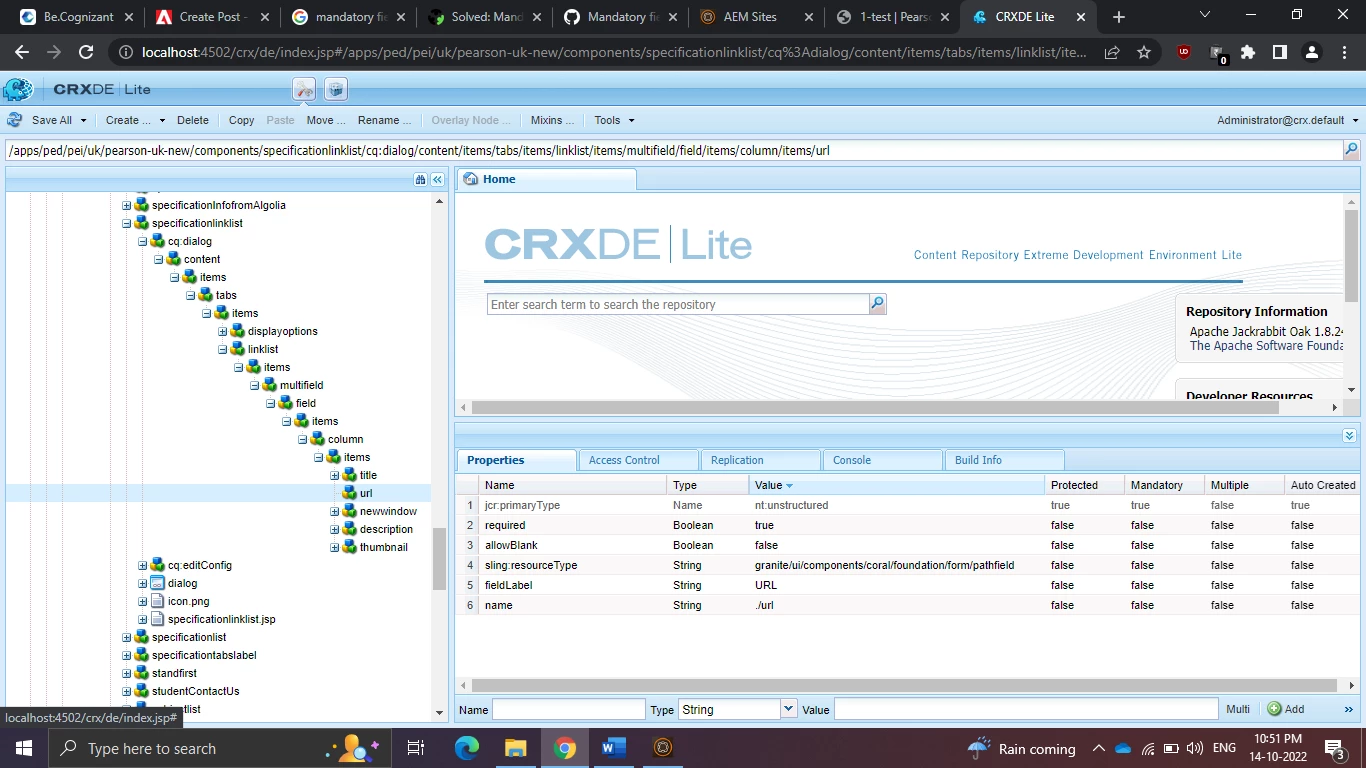Collapse the cq:dialog node
This screenshot has width=1366, height=768.
point(143,241)
